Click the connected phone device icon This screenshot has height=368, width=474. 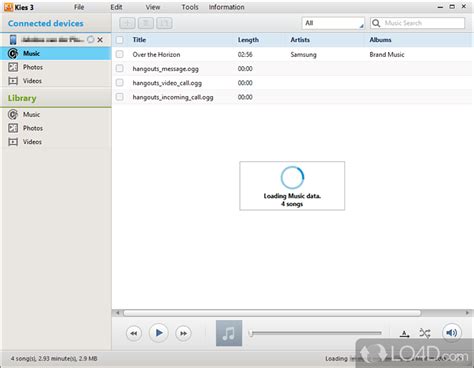[13, 40]
